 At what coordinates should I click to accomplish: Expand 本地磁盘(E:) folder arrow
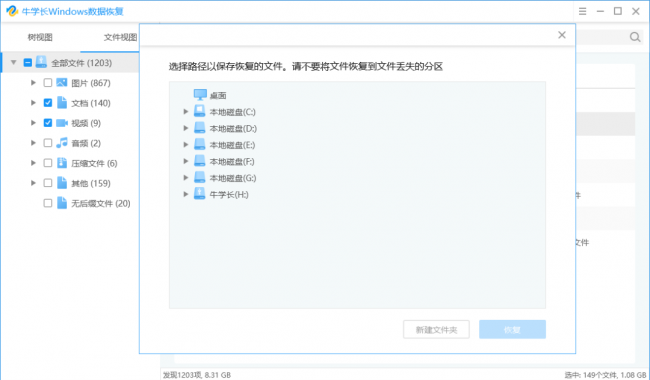click(186, 145)
